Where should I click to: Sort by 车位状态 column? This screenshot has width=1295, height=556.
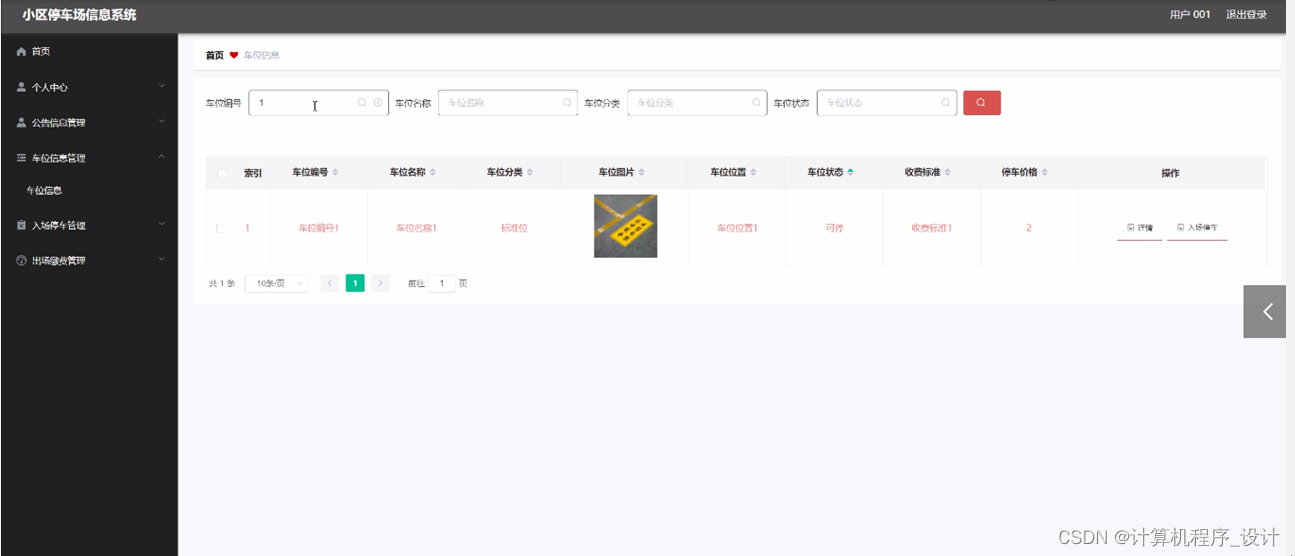(x=850, y=173)
